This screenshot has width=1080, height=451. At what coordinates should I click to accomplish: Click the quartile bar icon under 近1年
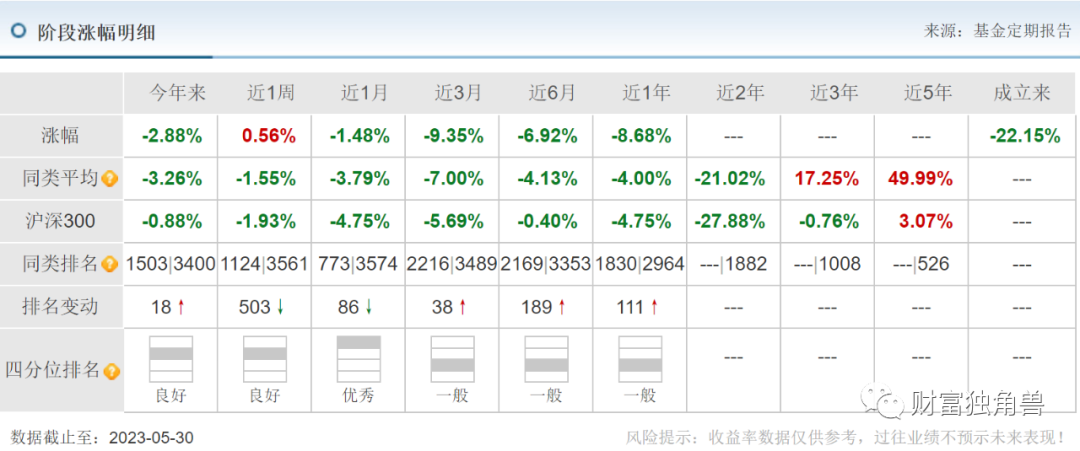tap(640, 359)
